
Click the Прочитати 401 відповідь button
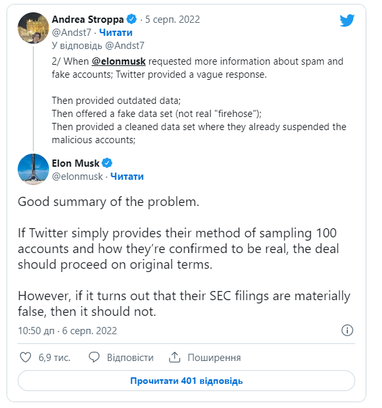pyautogui.click(x=186, y=381)
